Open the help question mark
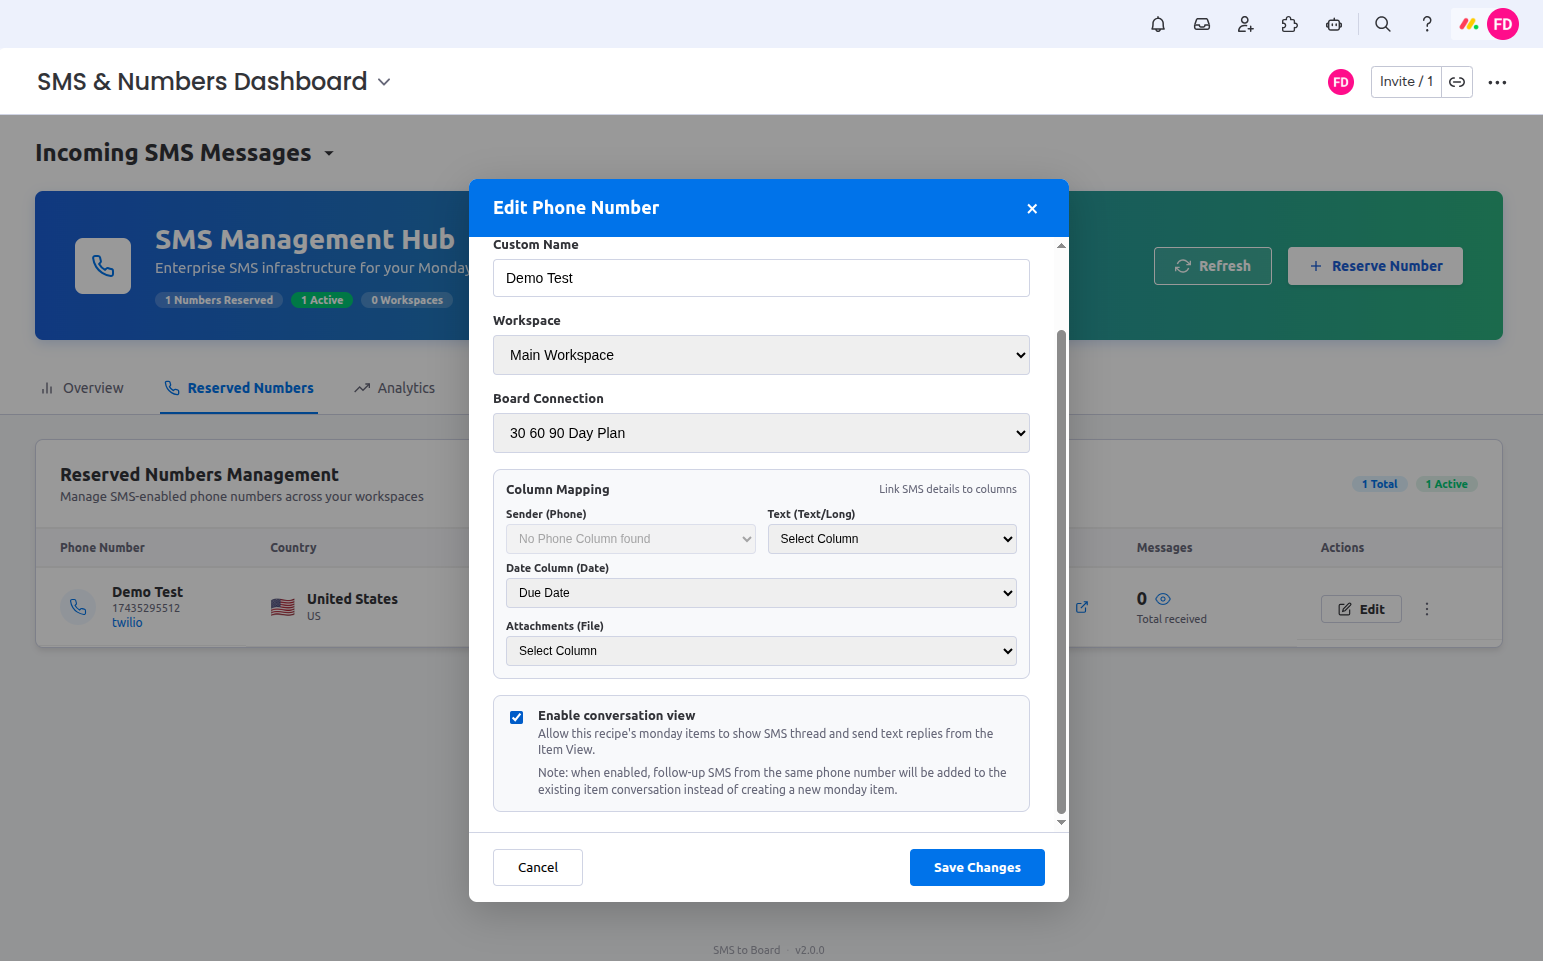 (x=1427, y=24)
